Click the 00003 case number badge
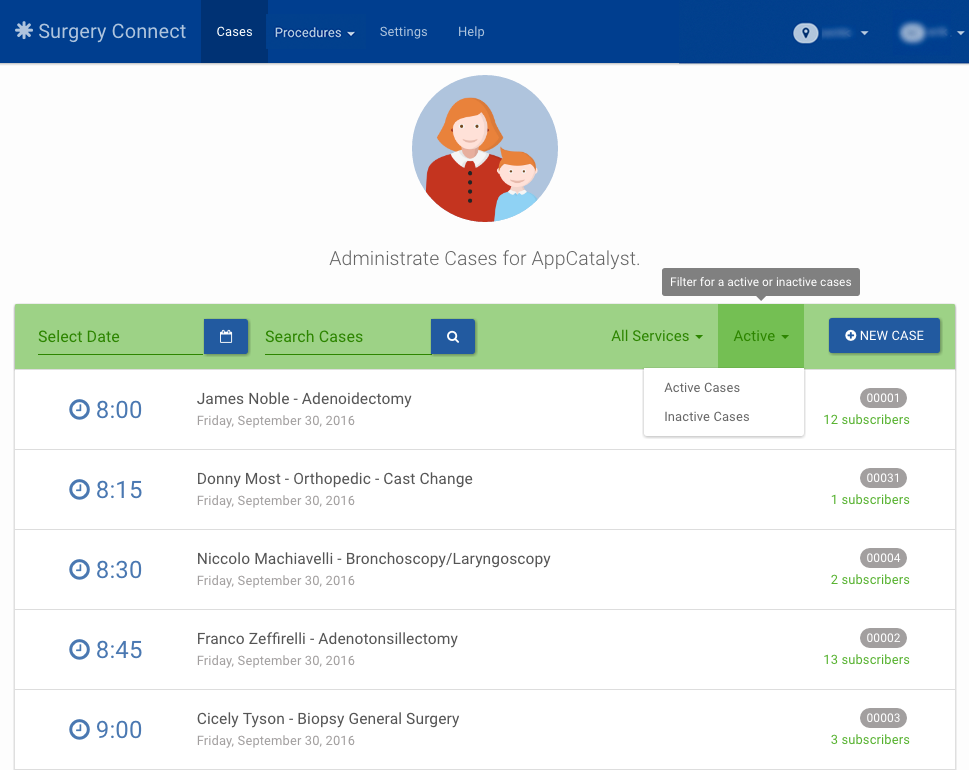969x770 pixels. click(x=883, y=718)
